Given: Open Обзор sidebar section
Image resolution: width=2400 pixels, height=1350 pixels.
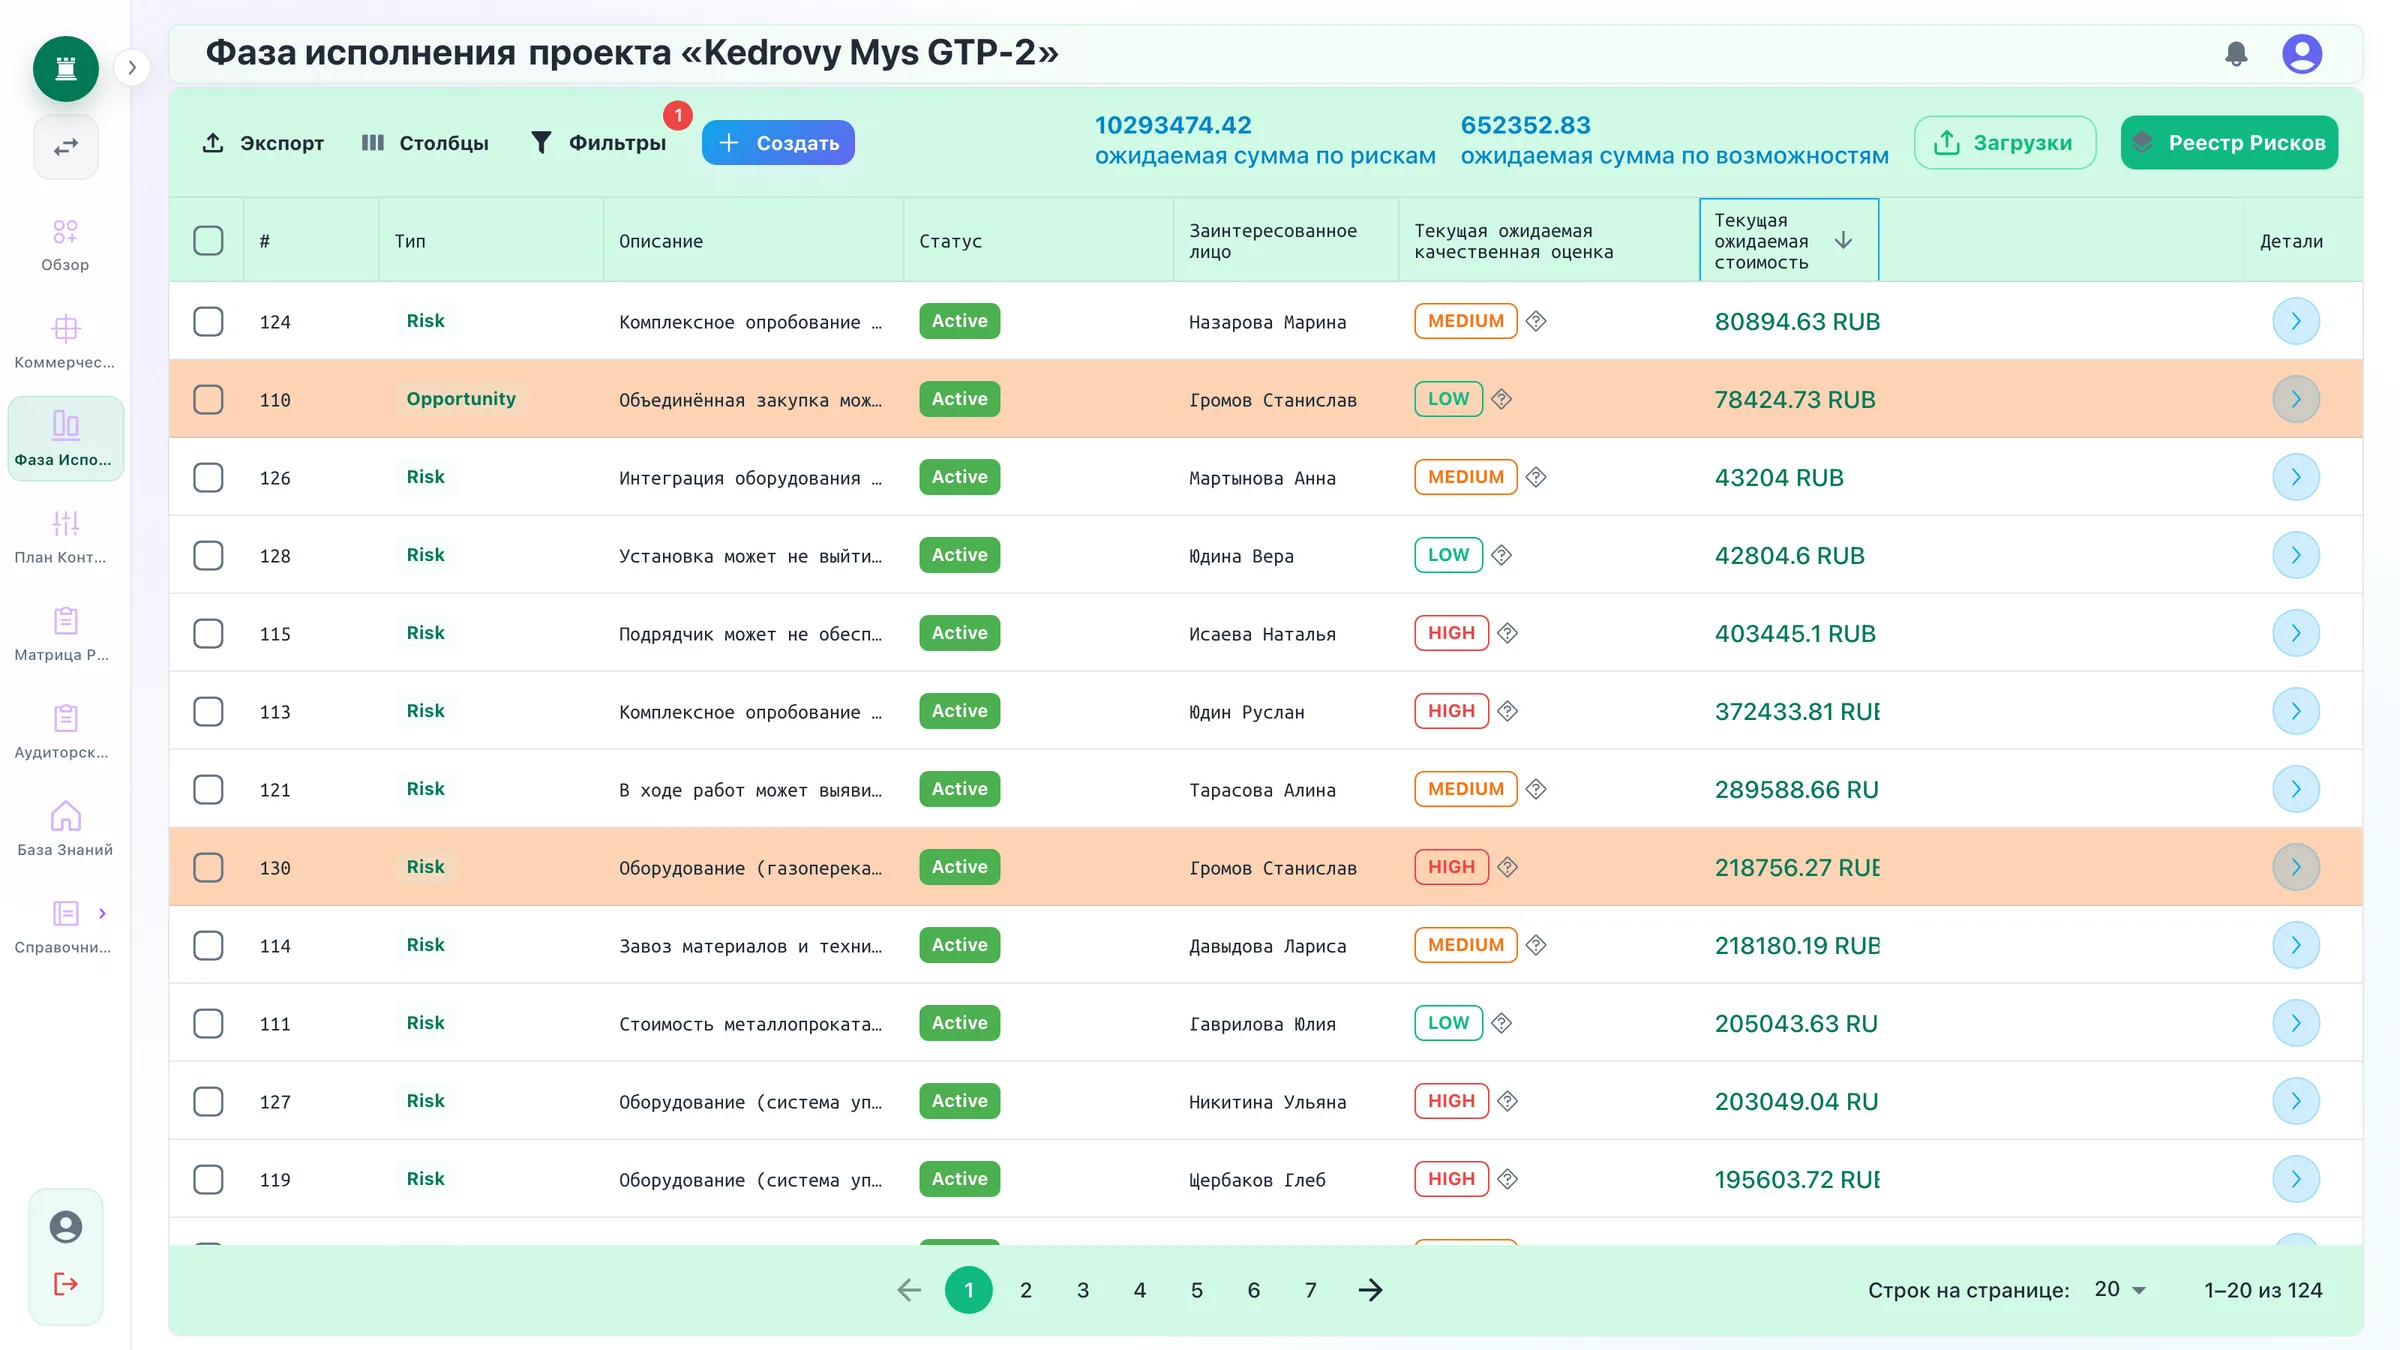Looking at the screenshot, I should 65,245.
